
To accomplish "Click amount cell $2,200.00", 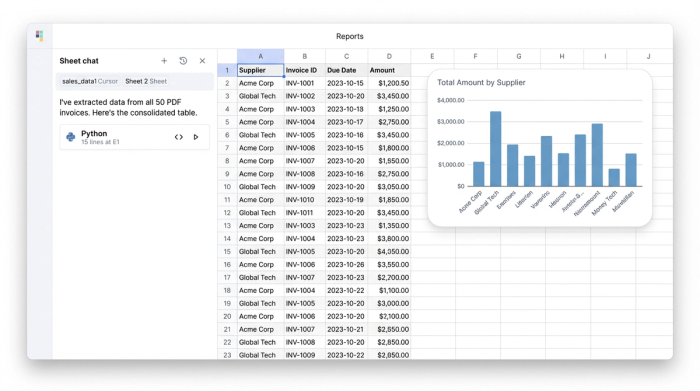I will pos(389,277).
